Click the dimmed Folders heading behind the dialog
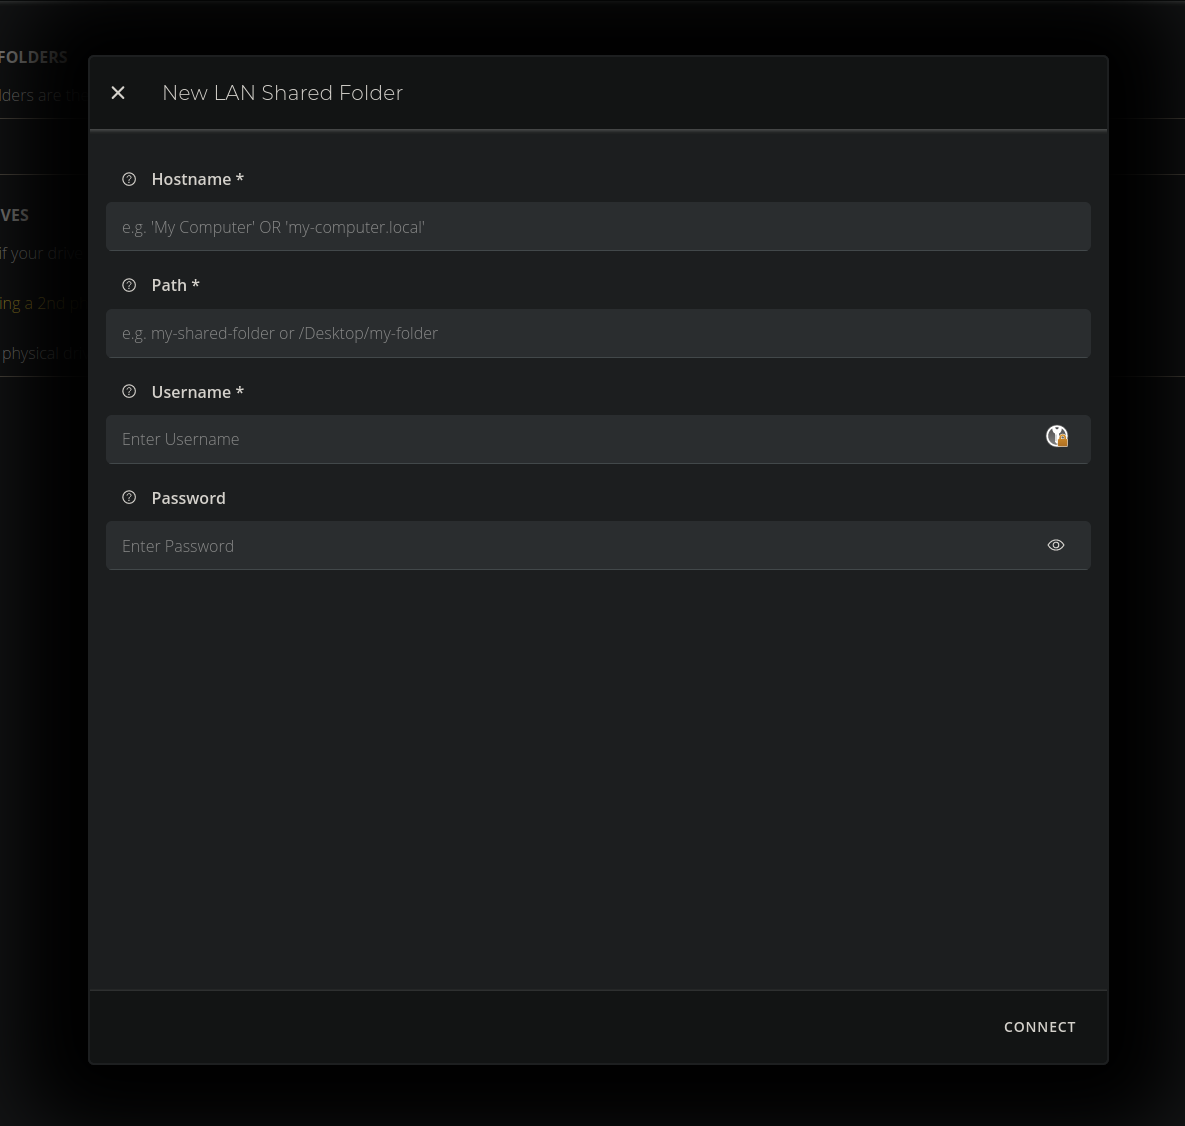The image size is (1185, 1126). pyautogui.click(x=34, y=57)
